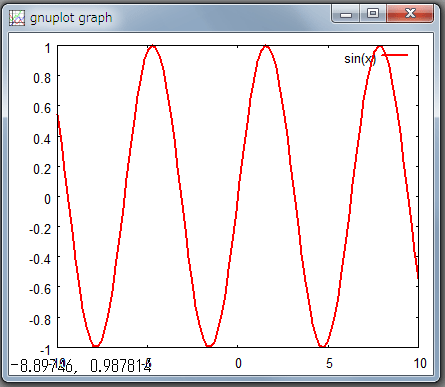445x387 pixels.
Task: Click the x-axis label 10
Action: (420, 363)
